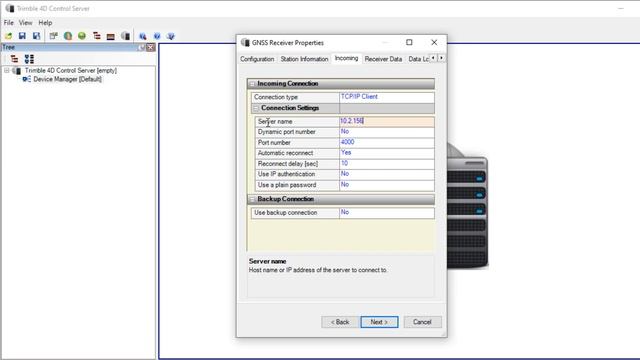Viewport: 640px width, 360px height.
Task: Open the partially visible Data Lc tab
Action: tap(418, 59)
